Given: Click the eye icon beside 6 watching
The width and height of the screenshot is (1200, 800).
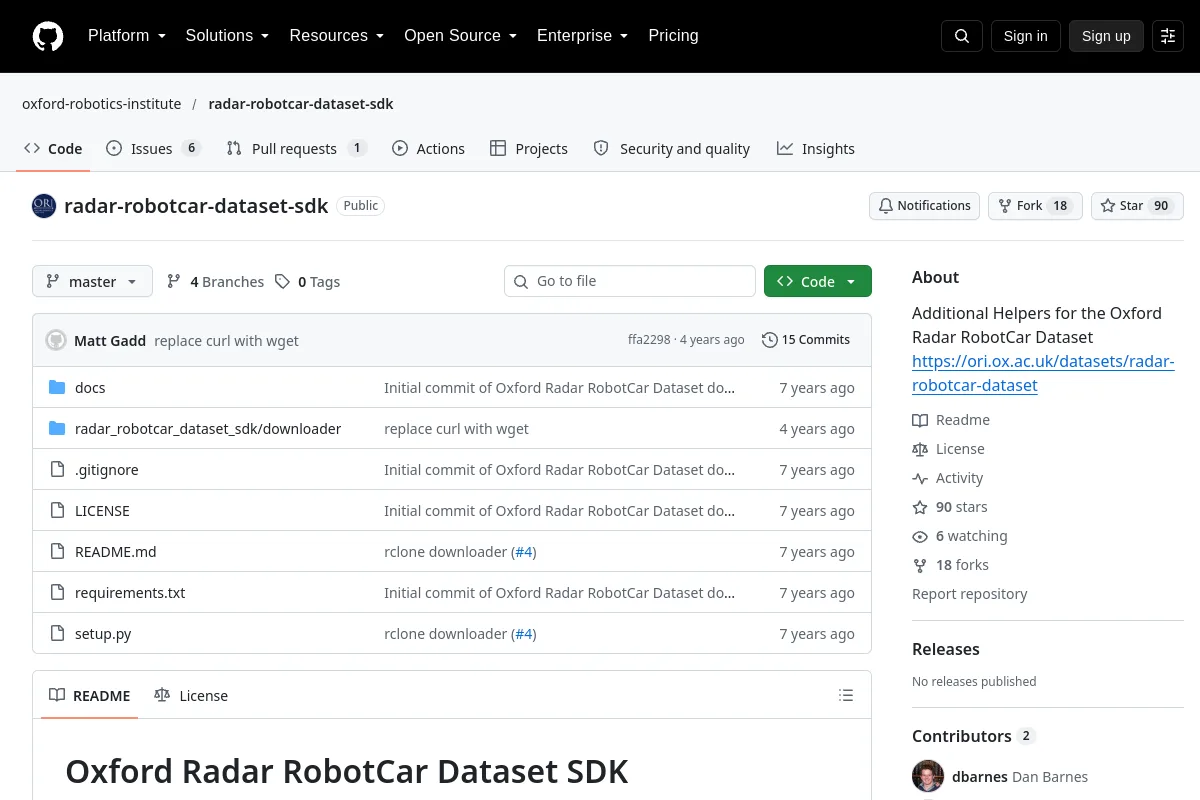Looking at the screenshot, I should click(x=920, y=536).
